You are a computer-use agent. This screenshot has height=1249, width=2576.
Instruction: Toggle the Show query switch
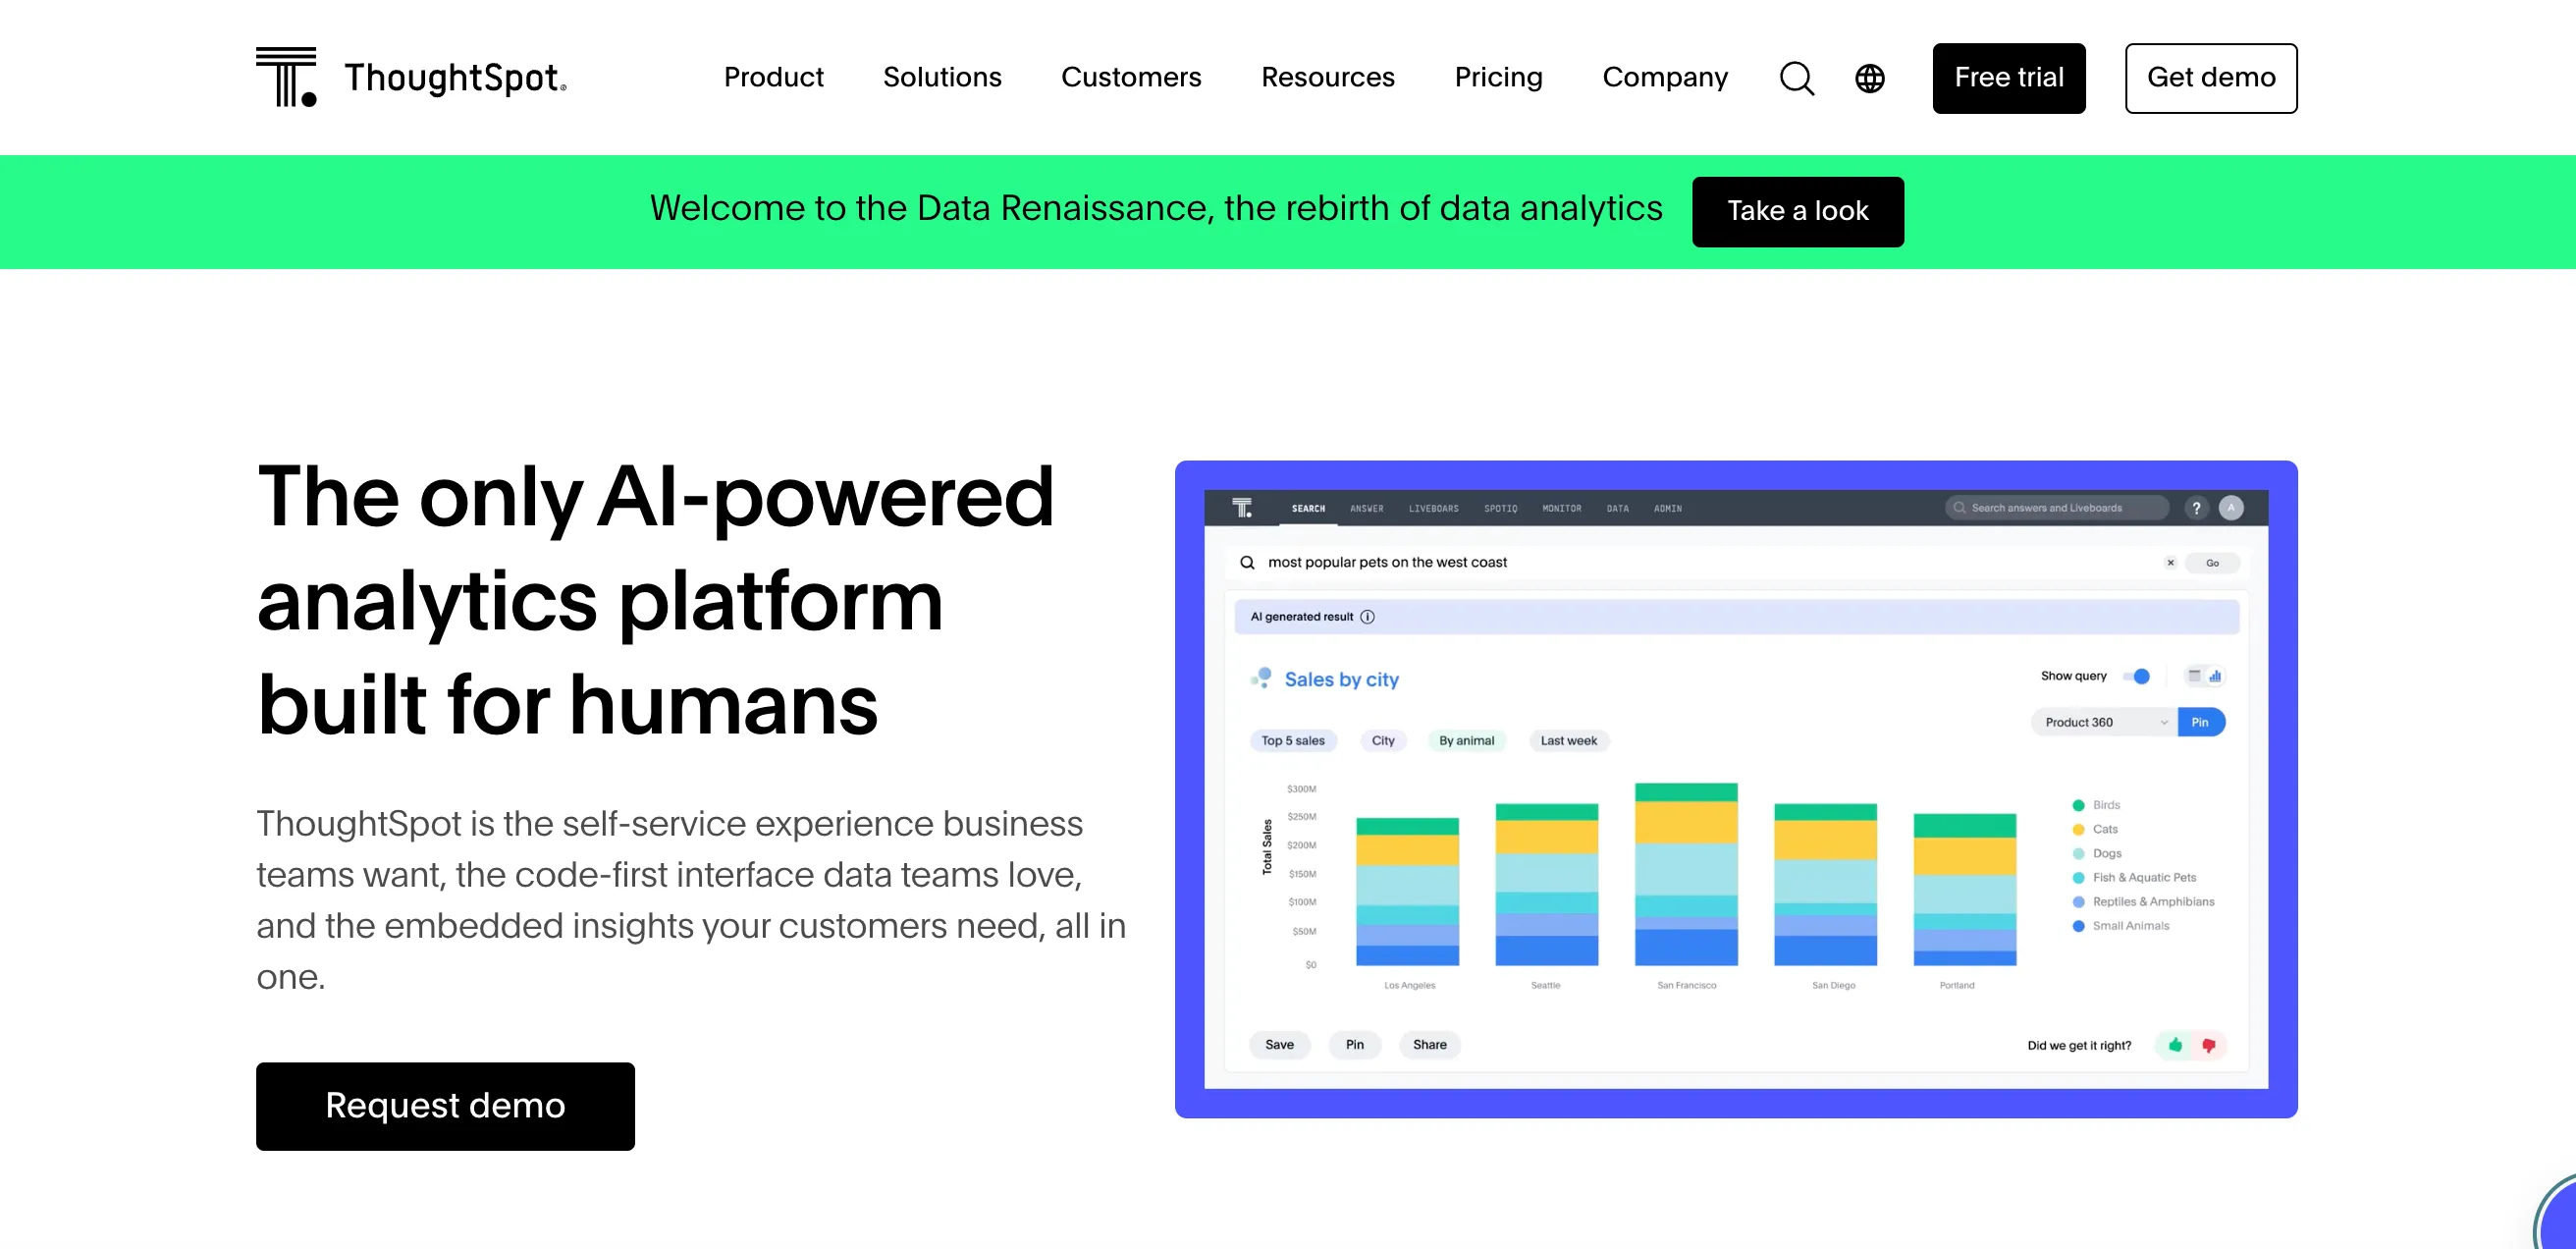[x=2135, y=676]
